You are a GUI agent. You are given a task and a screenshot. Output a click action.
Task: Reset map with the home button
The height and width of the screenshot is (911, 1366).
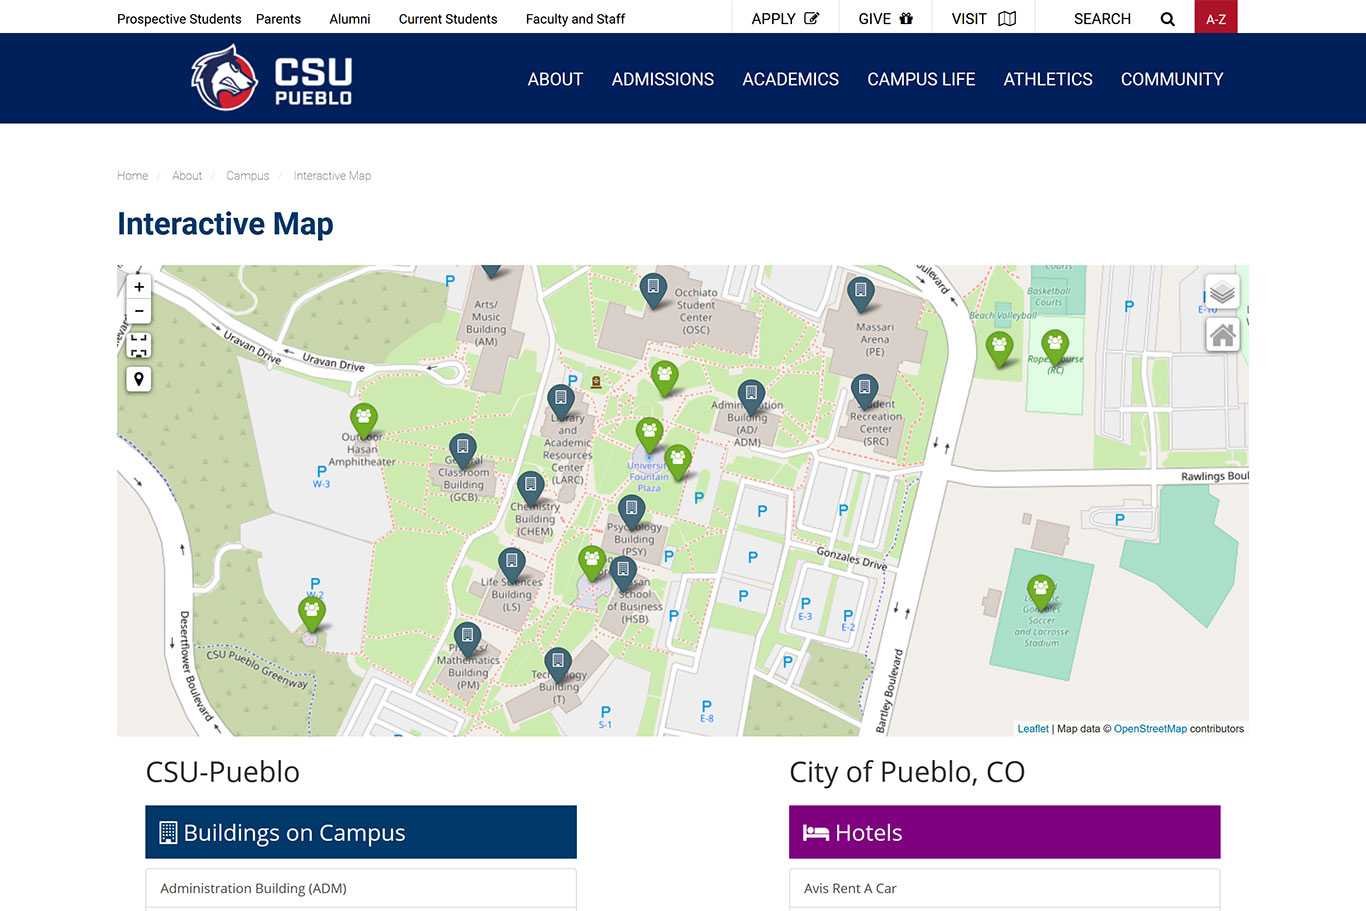click(1222, 335)
